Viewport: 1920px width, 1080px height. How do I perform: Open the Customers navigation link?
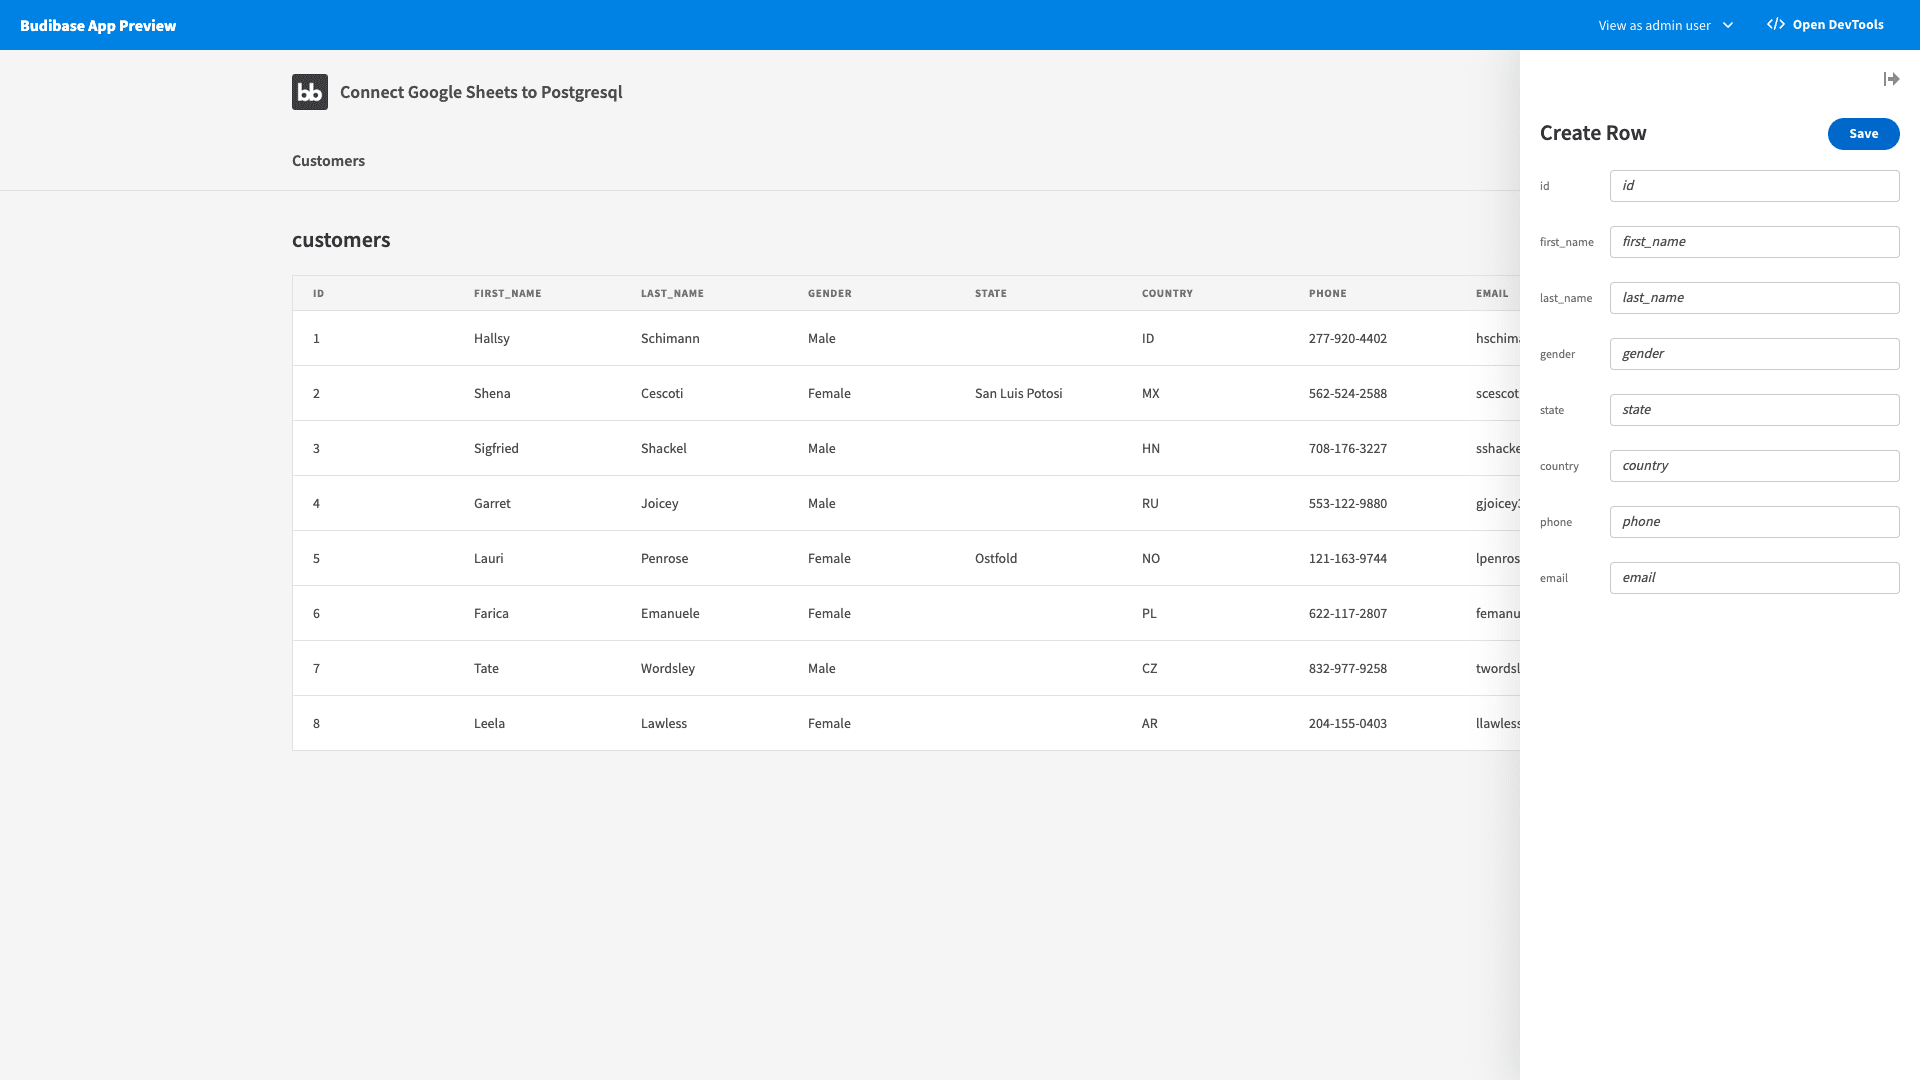(x=328, y=161)
